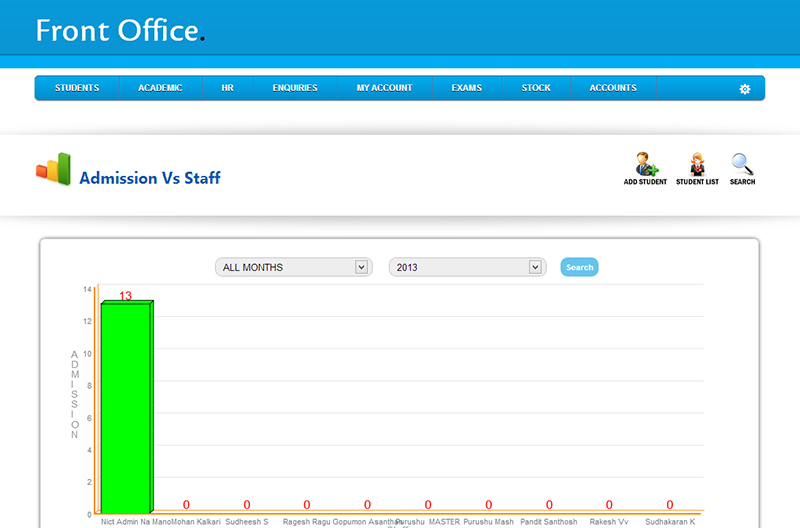Go to the ENQUIRIES menu

(295, 88)
